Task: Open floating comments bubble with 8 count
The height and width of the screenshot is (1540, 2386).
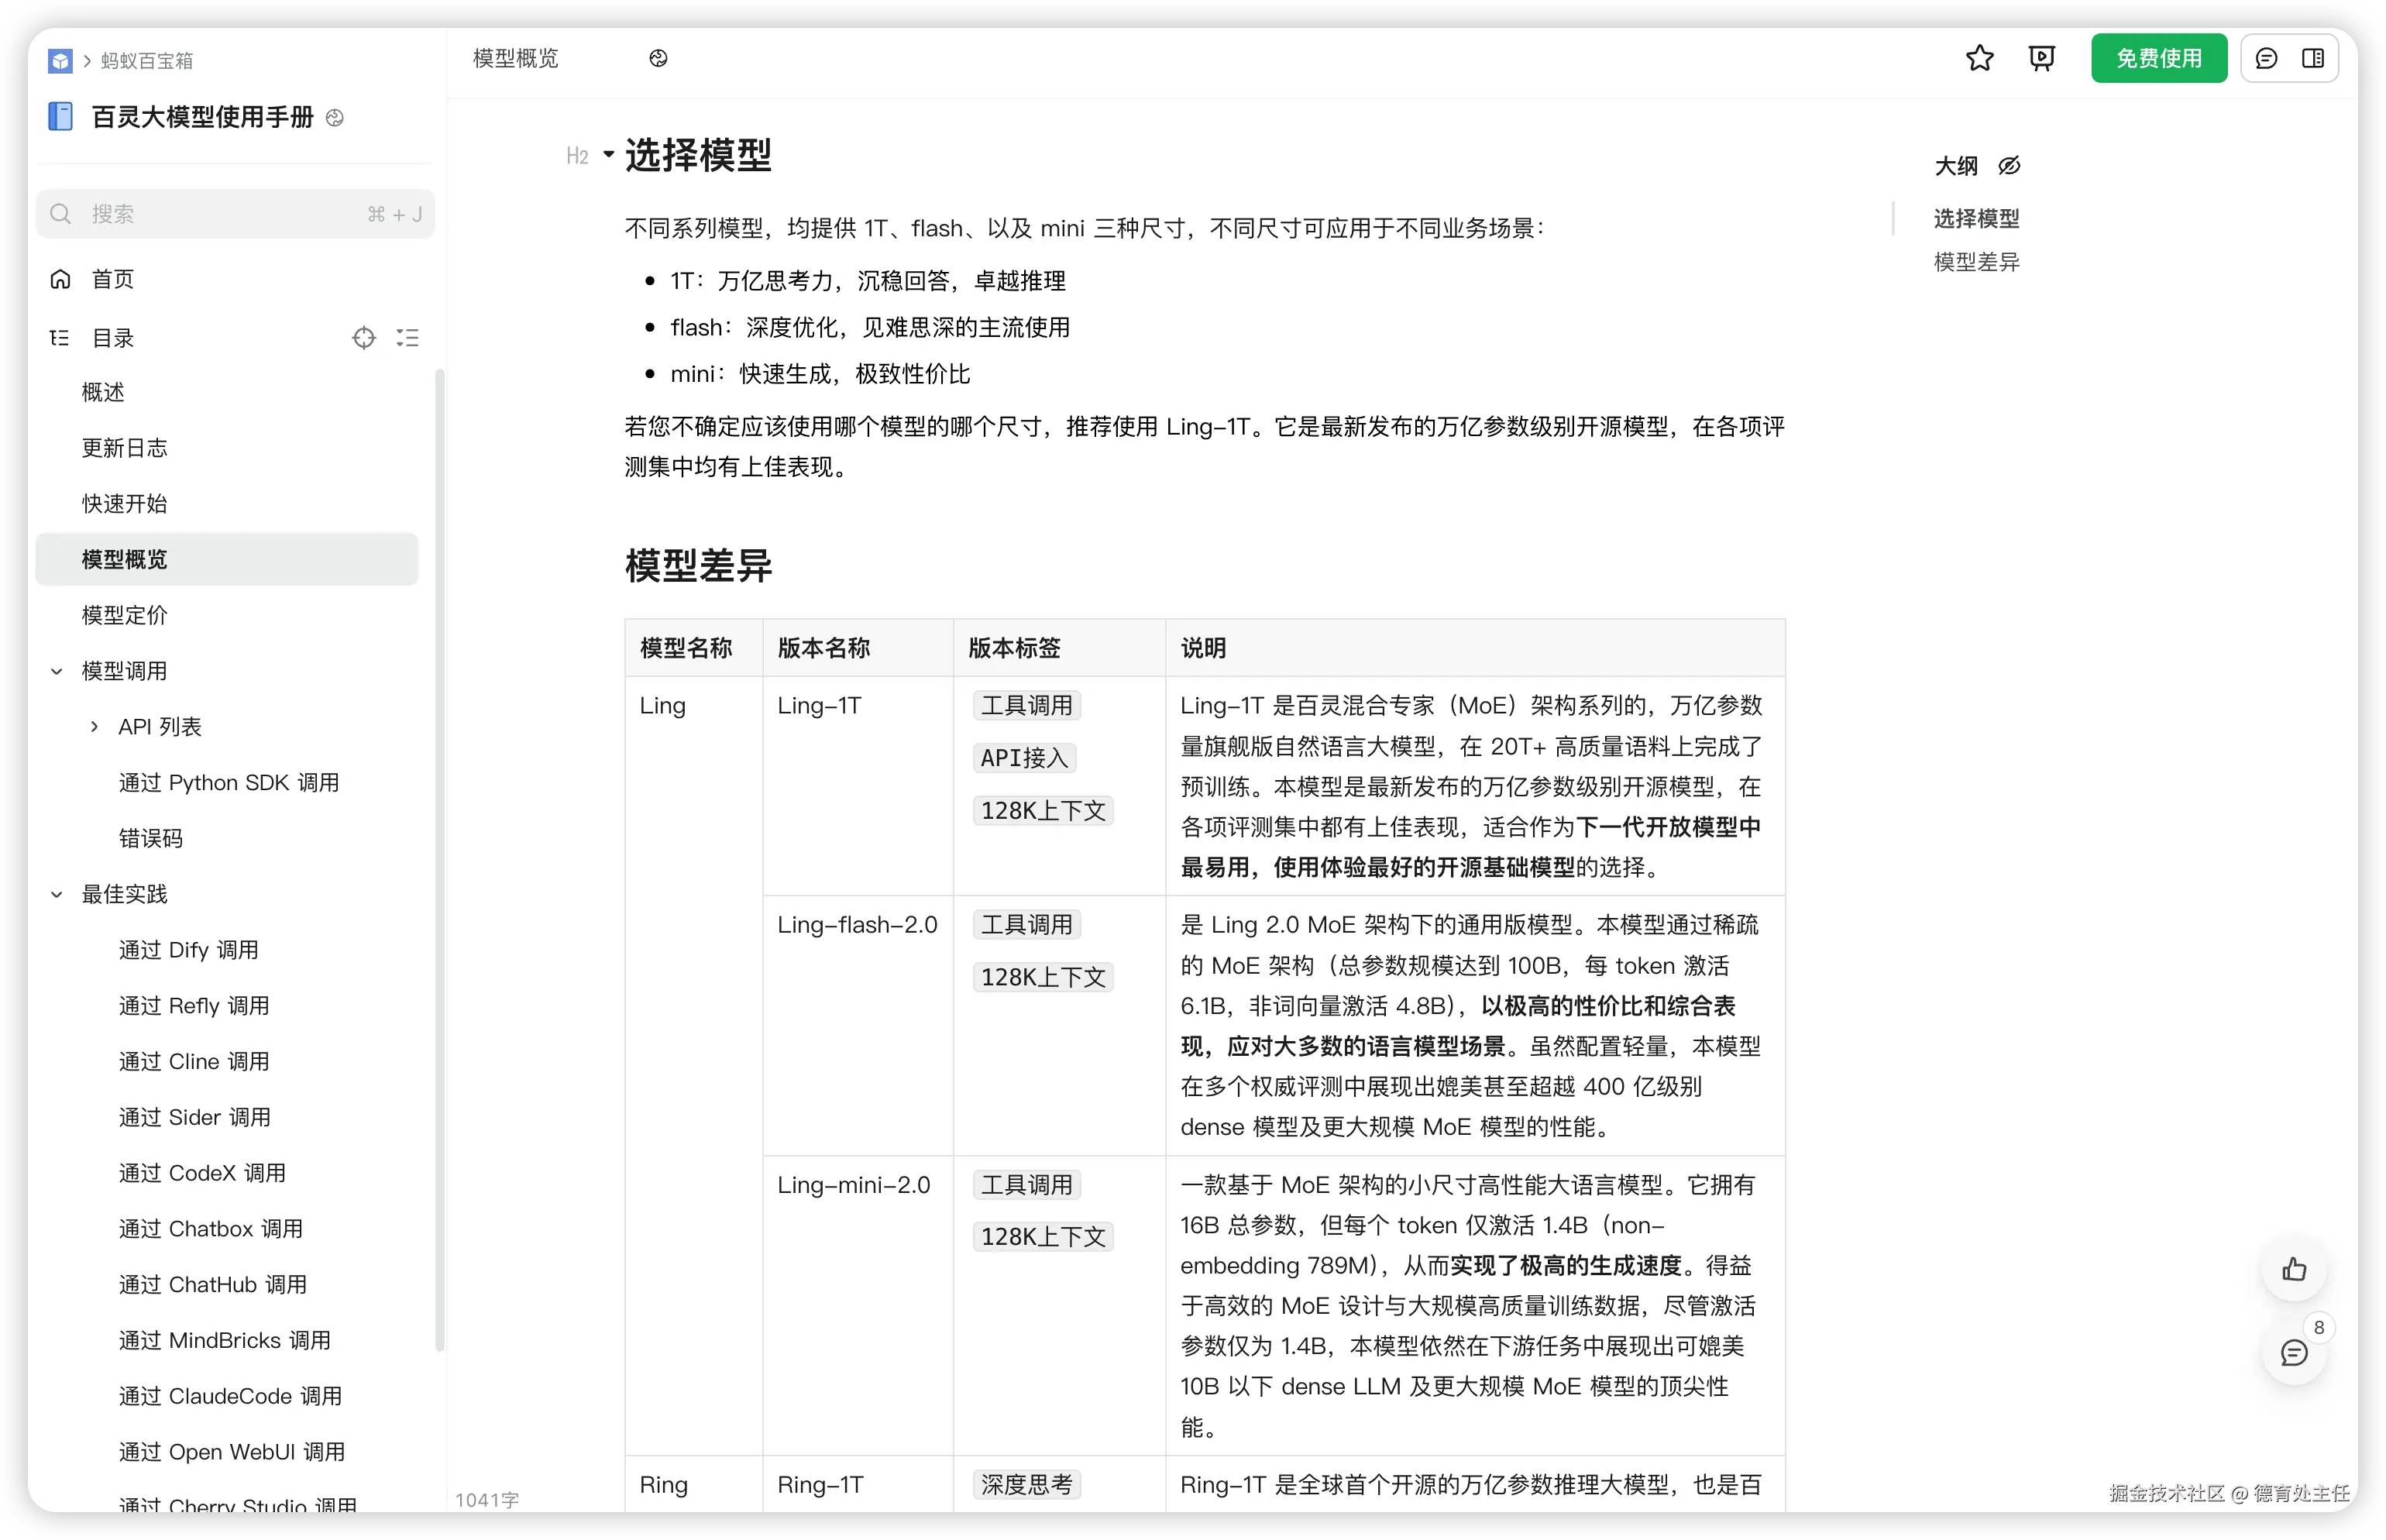Action: pos(2294,1353)
